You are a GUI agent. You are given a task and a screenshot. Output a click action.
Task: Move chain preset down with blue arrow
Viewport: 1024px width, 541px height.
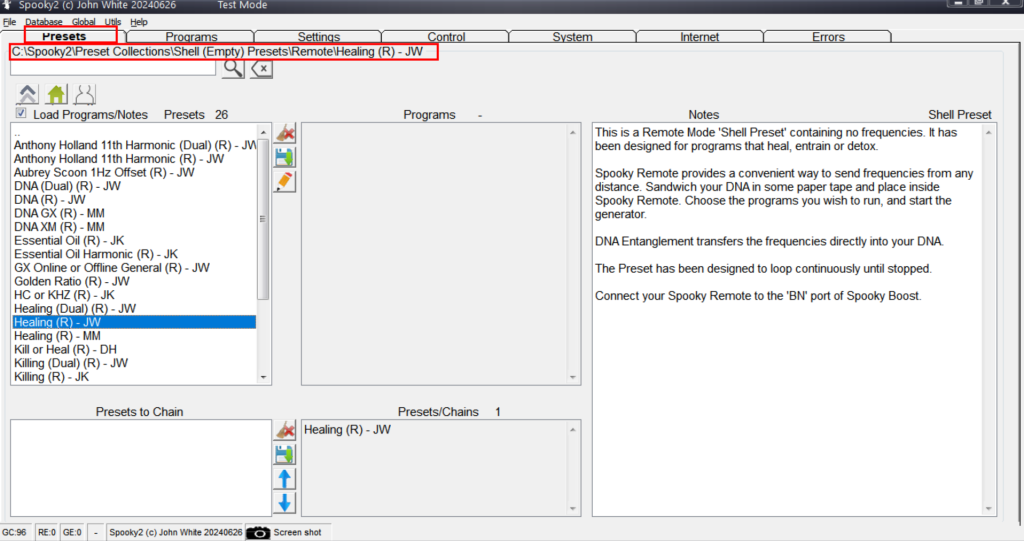pos(285,502)
